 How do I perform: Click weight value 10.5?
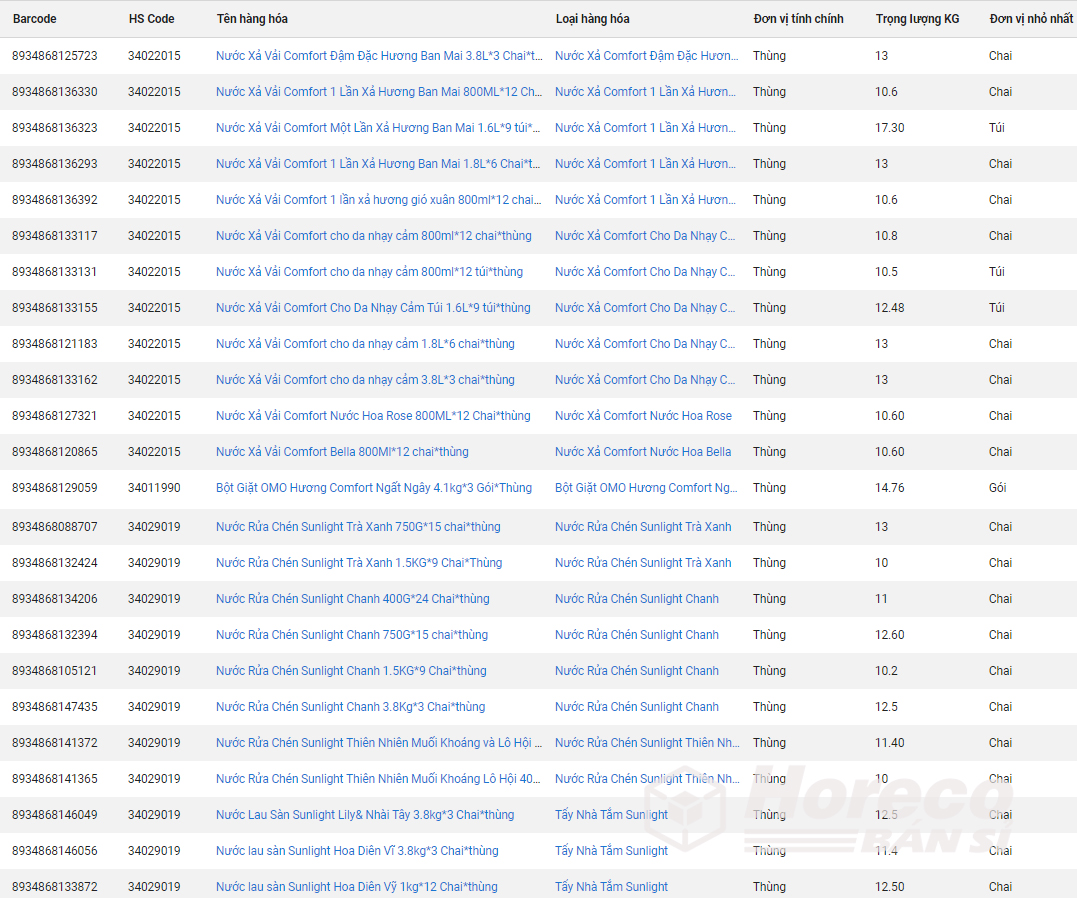click(886, 271)
